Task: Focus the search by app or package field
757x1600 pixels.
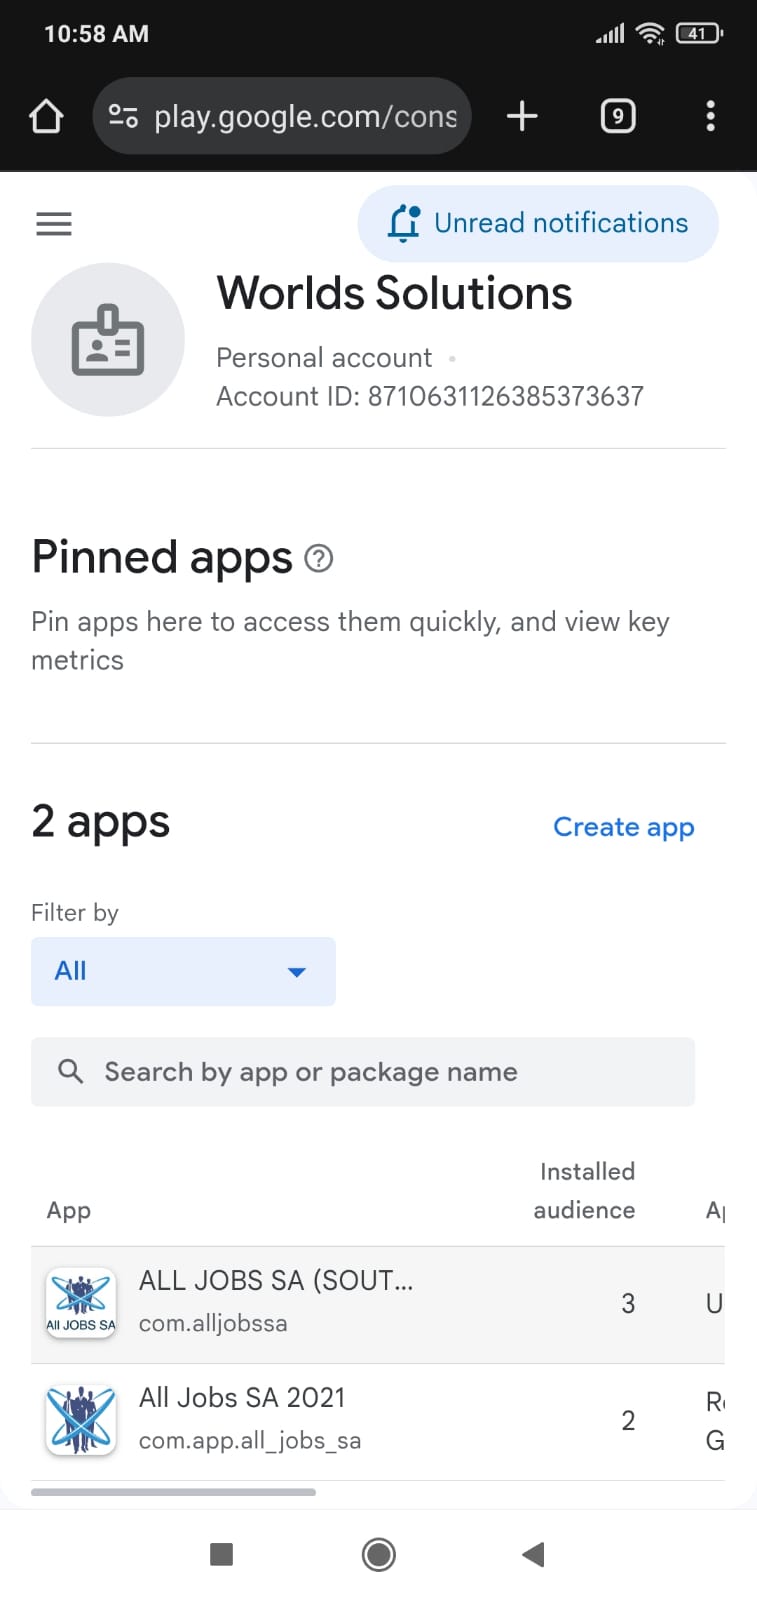Action: 363,1072
